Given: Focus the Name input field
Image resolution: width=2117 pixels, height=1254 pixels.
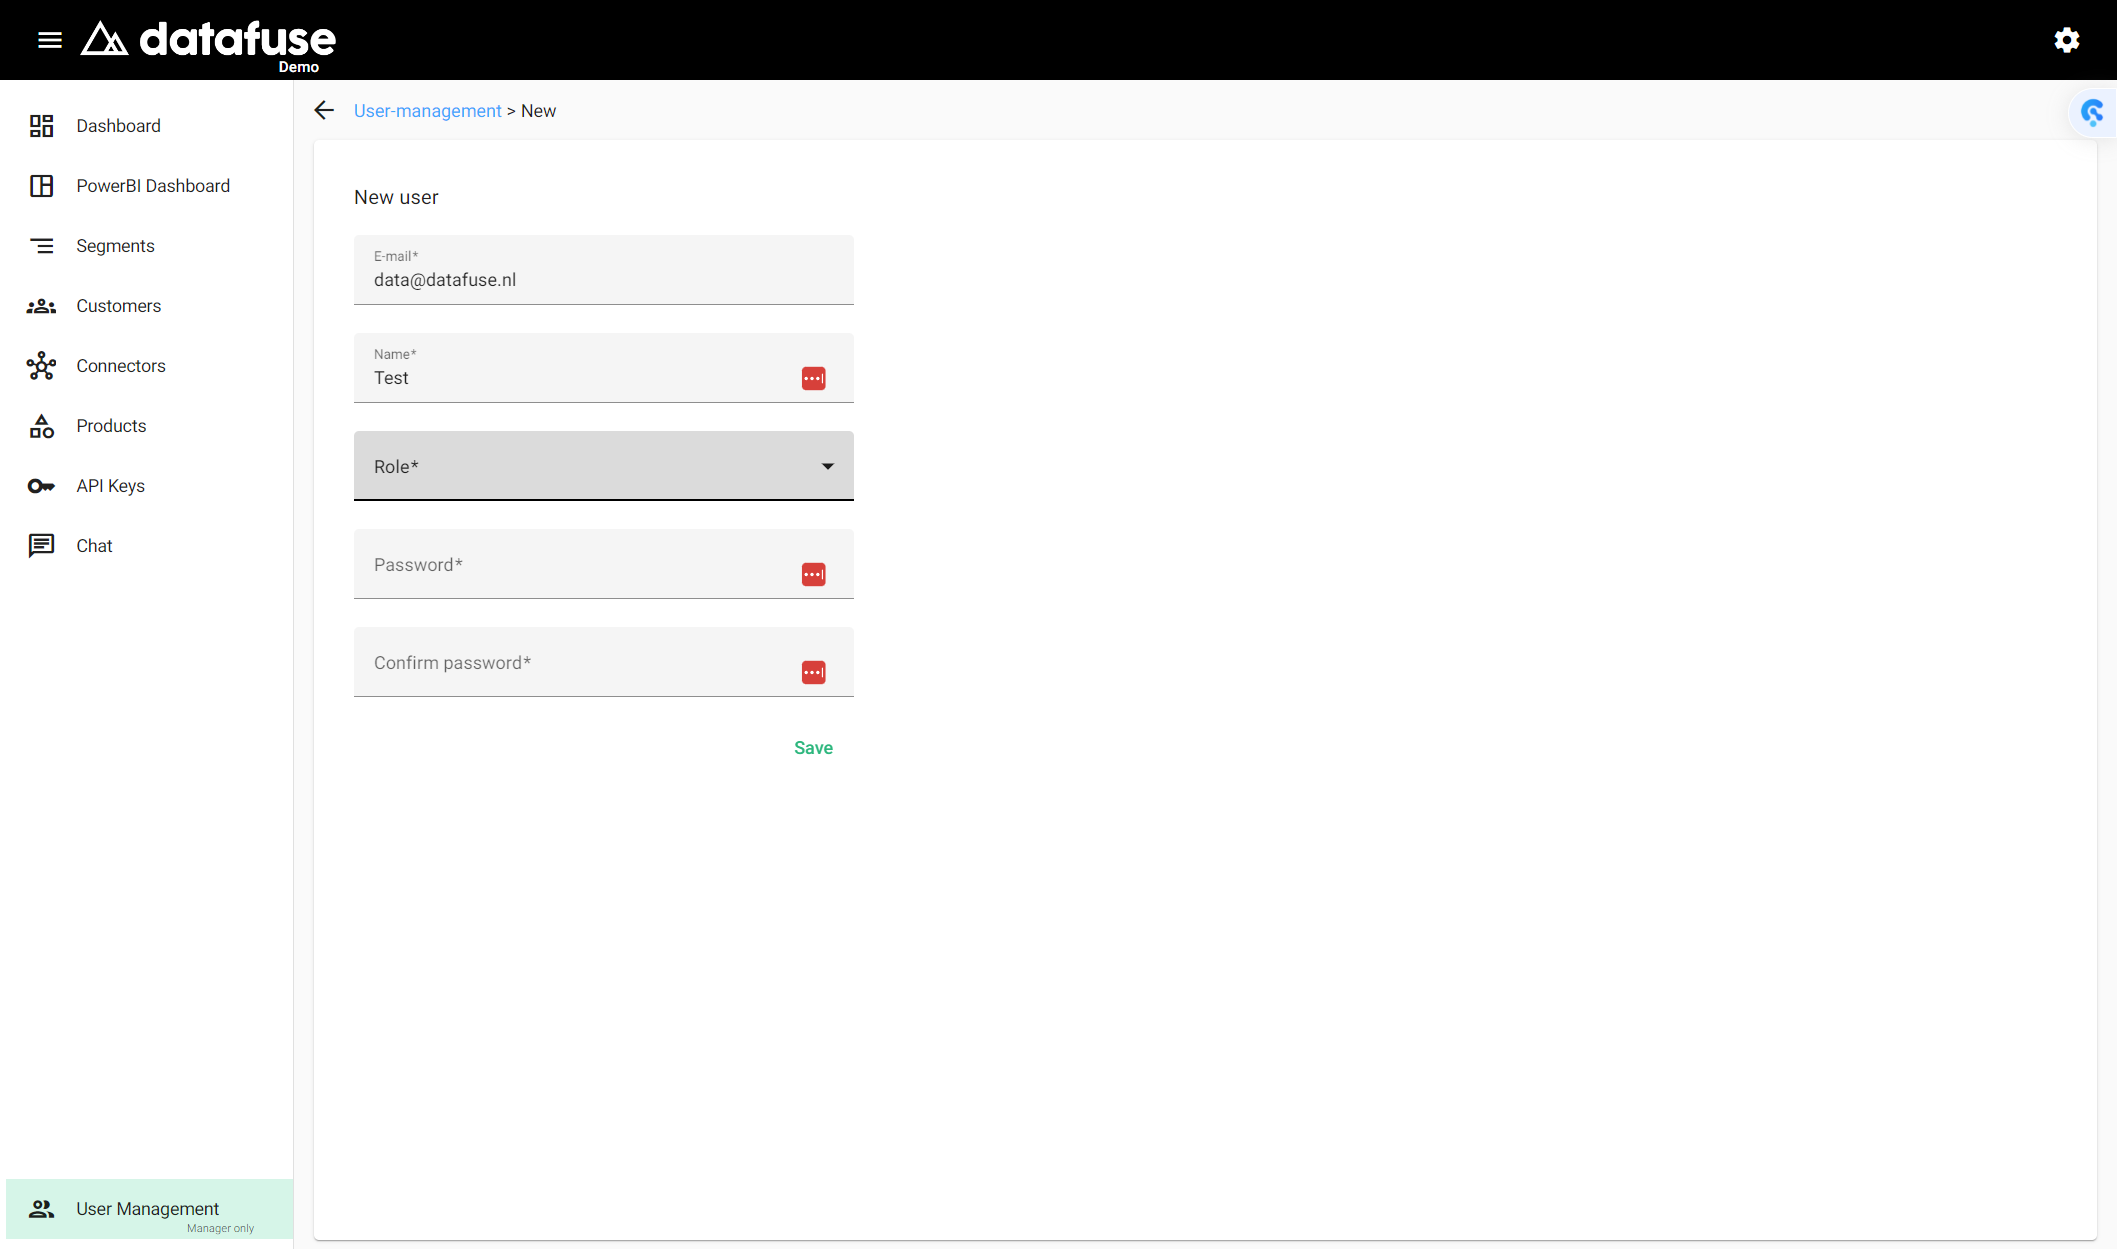Looking at the screenshot, I should coord(604,368).
